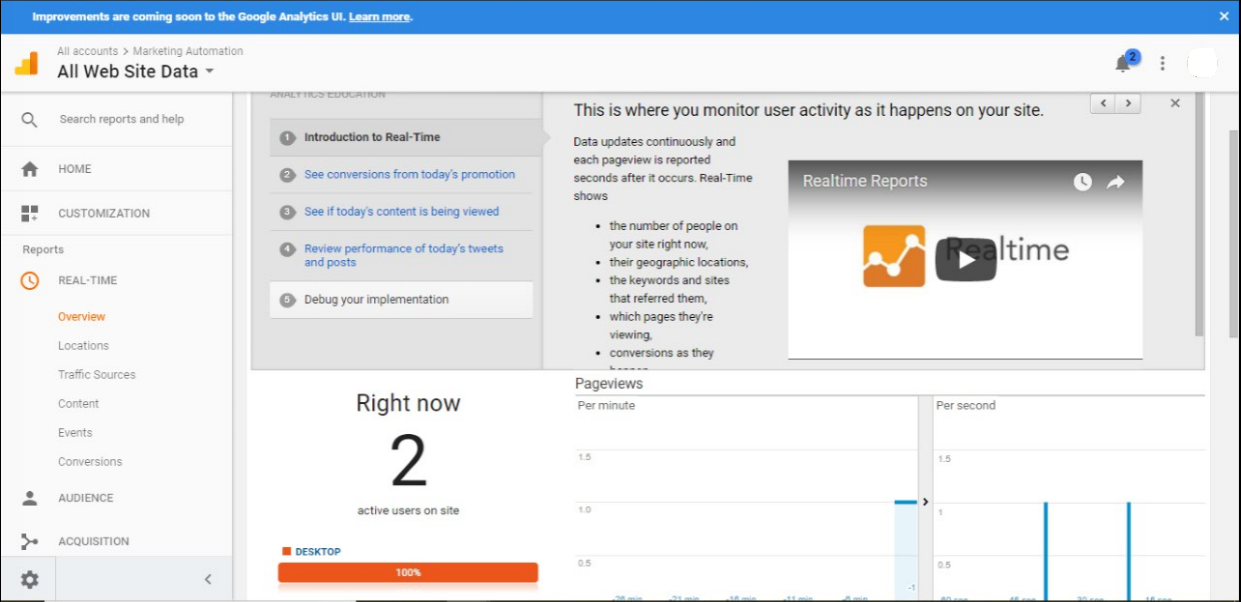Open the Content real-time report

coord(78,404)
